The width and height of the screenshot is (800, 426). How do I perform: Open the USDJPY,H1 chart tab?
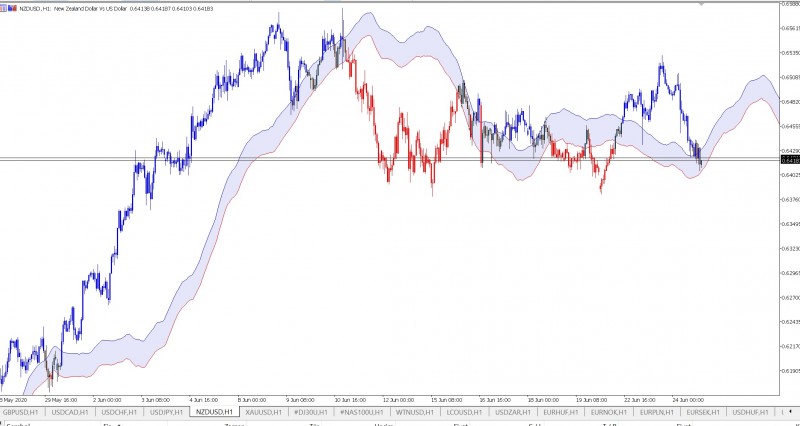pos(166,412)
